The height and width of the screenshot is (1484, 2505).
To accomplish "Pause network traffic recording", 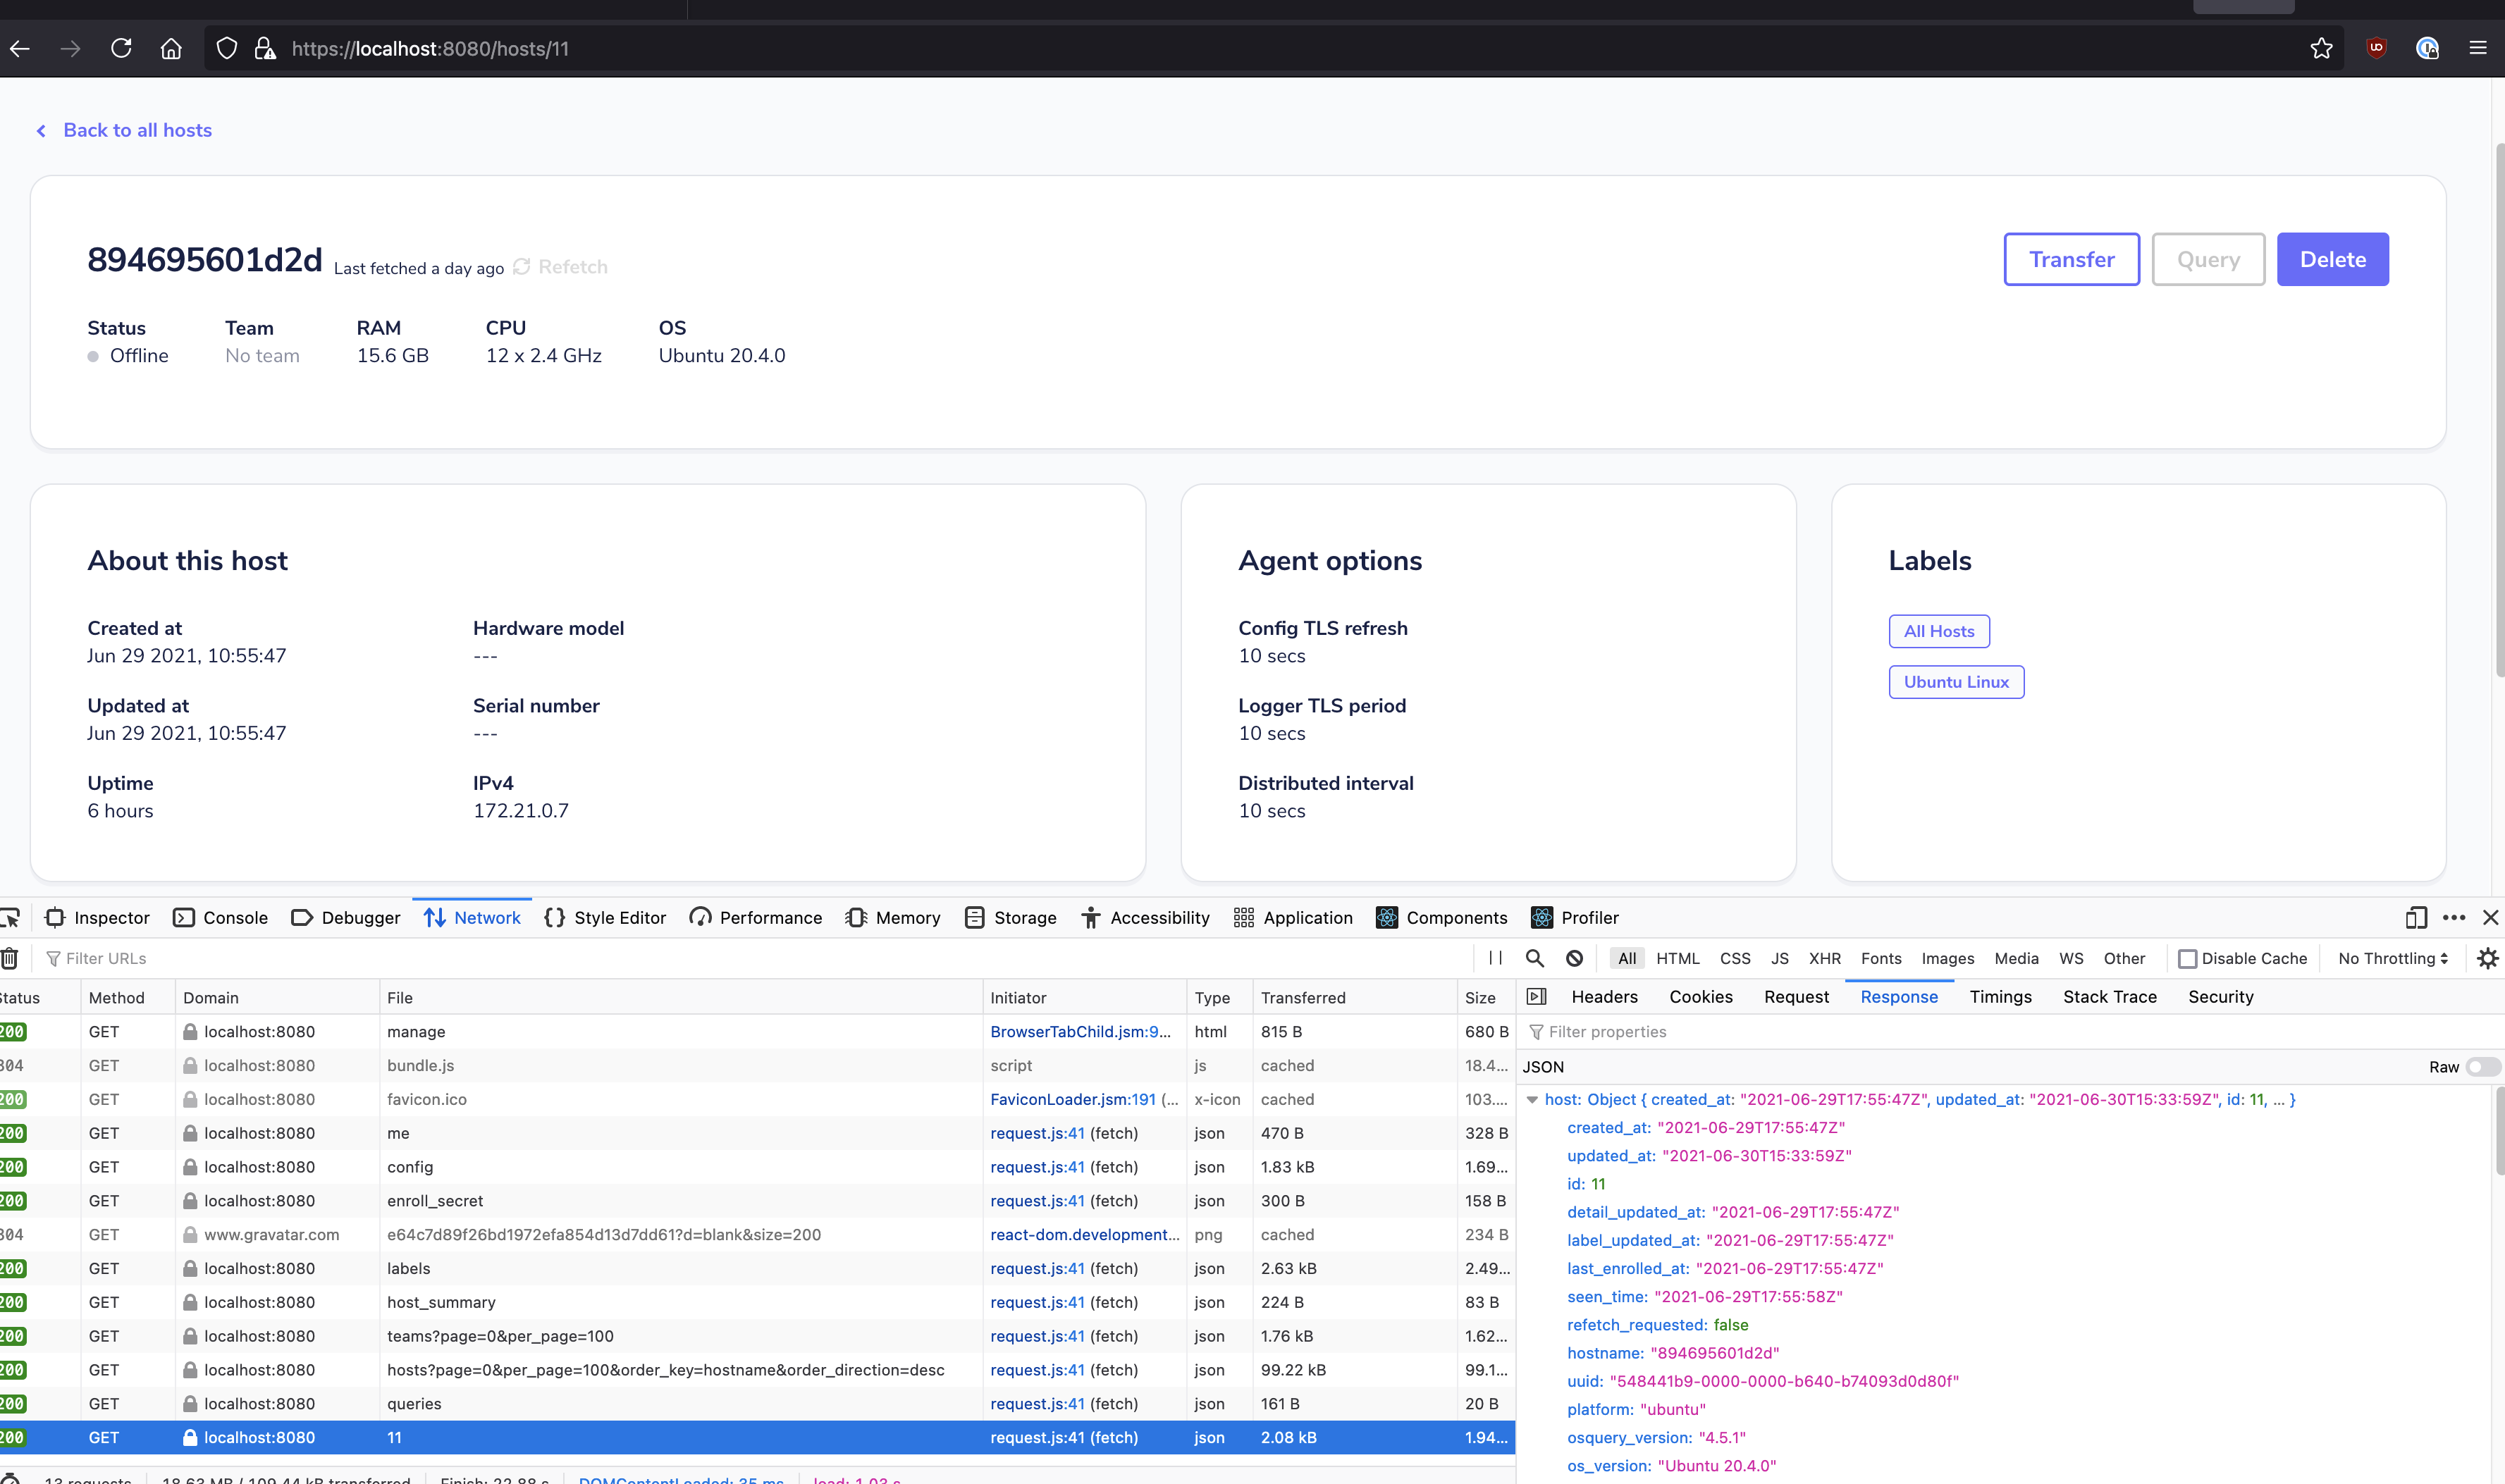I will coord(1495,958).
